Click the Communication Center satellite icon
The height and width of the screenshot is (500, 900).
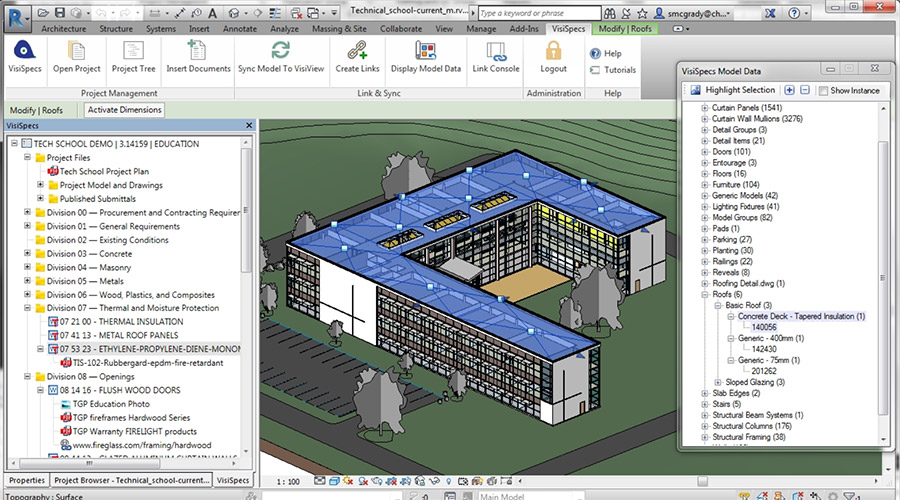tap(626, 13)
